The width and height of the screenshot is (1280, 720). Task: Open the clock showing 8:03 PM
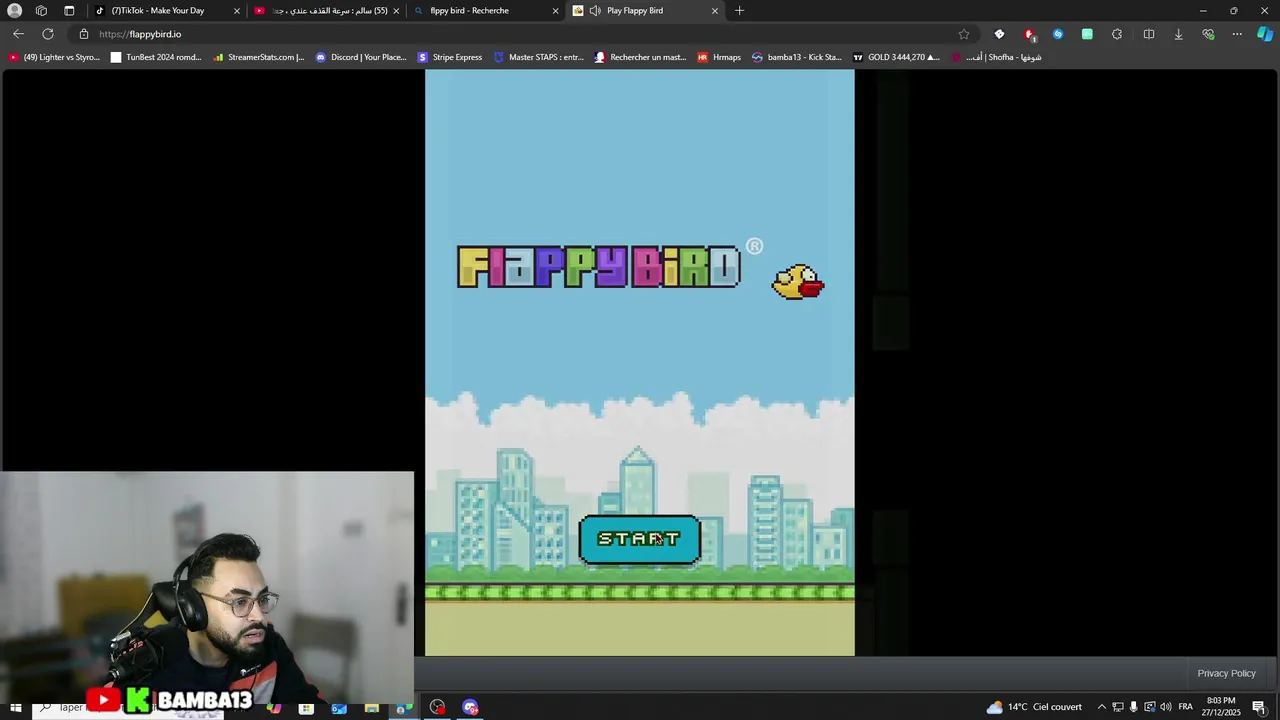click(x=1222, y=706)
